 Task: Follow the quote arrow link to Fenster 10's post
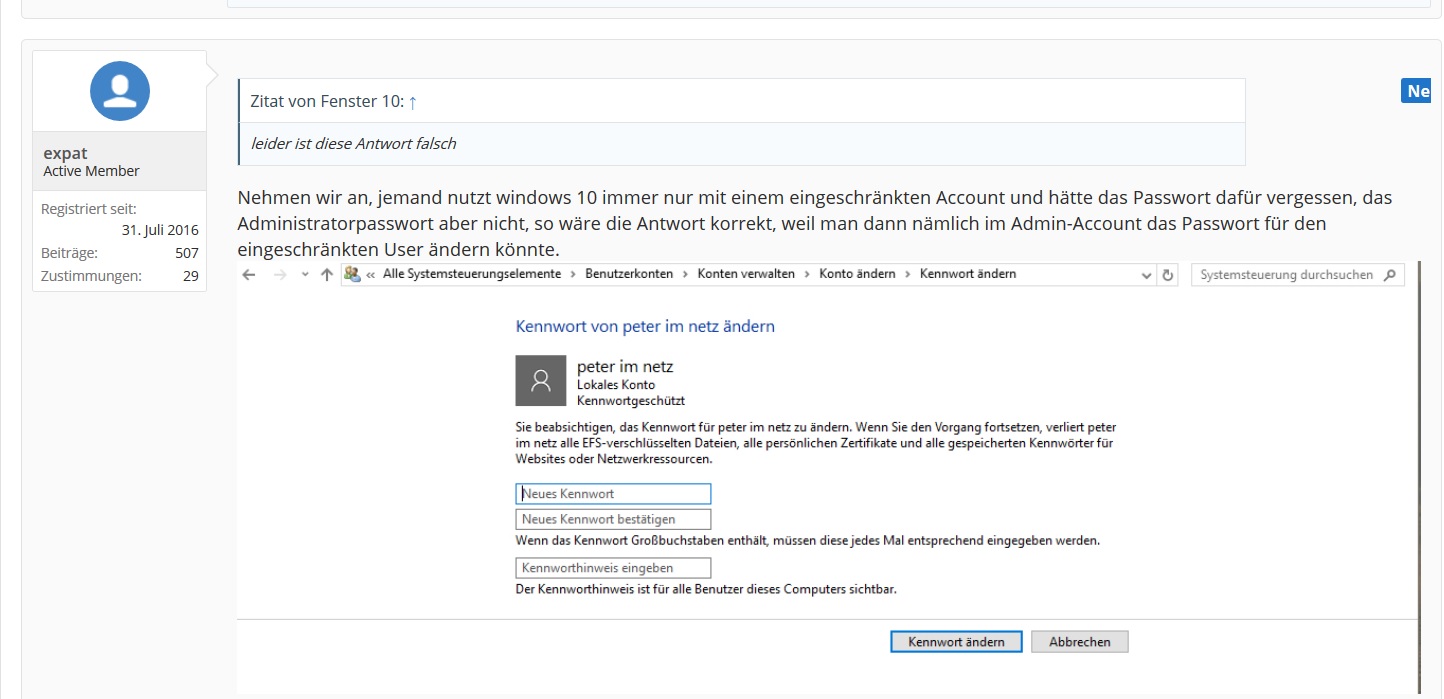click(413, 102)
